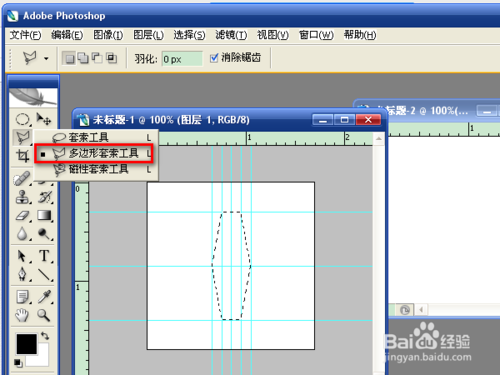The image size is (500, 375).
Task: Open the 帮助(H) menu
Action: 360,35
